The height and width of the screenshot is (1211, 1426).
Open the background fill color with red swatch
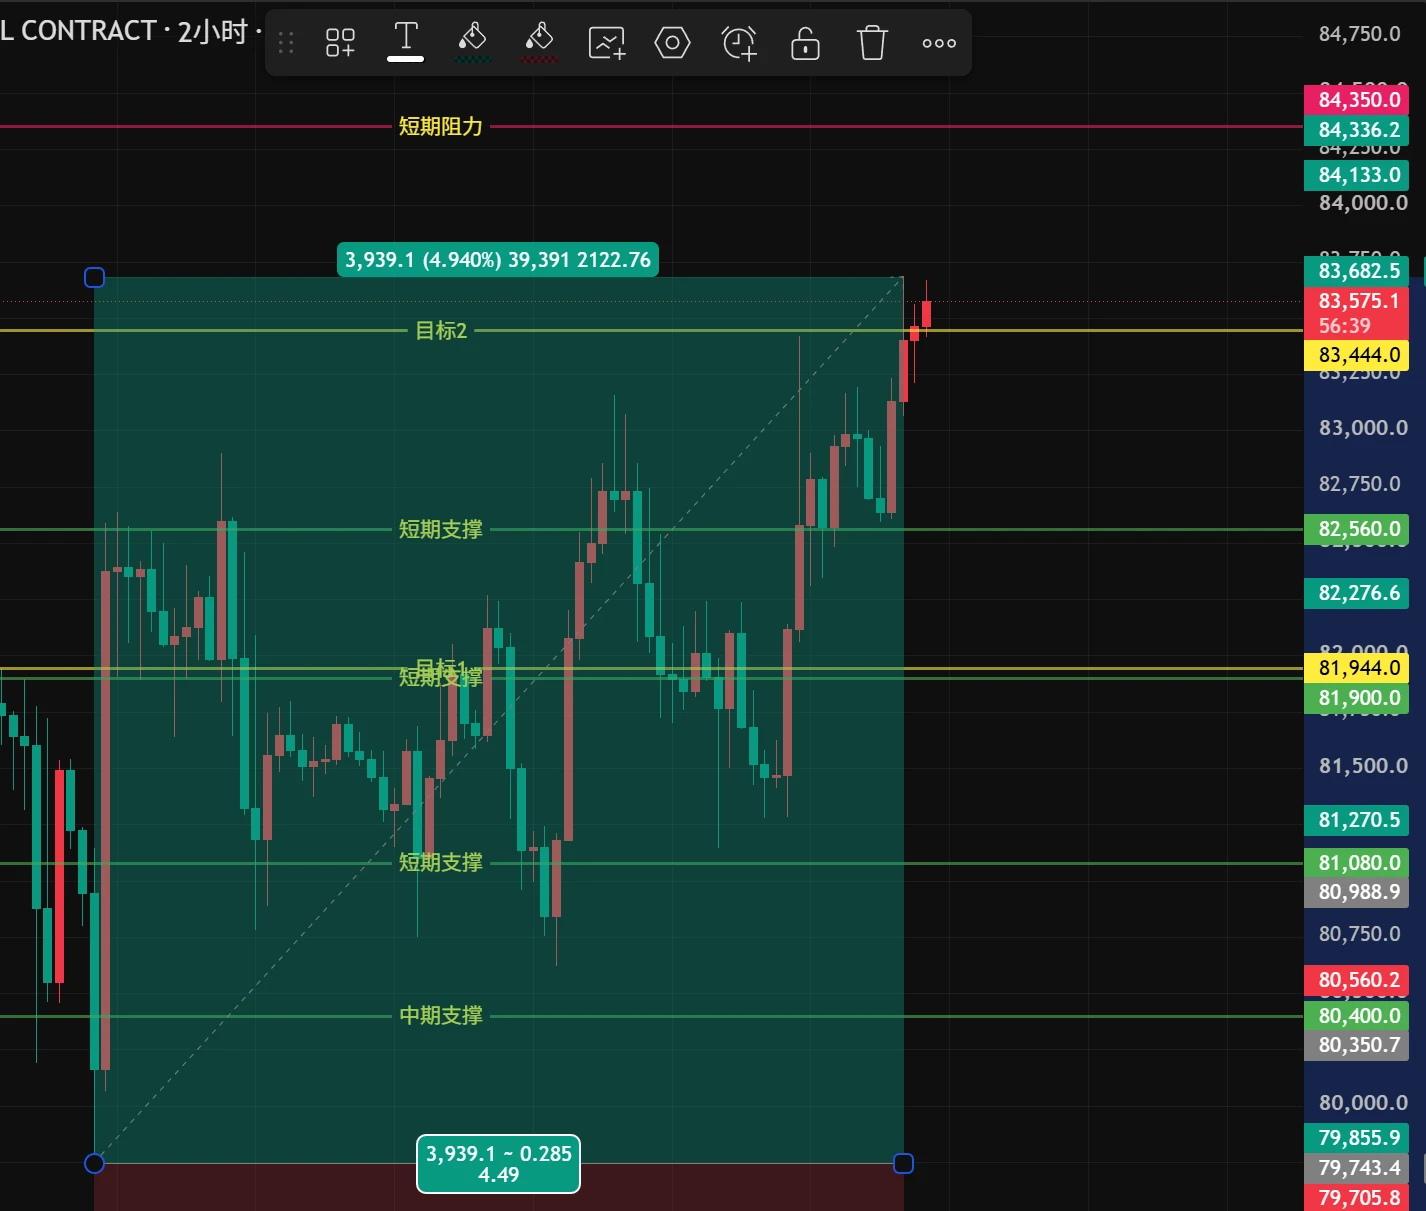tap(539, 43)
